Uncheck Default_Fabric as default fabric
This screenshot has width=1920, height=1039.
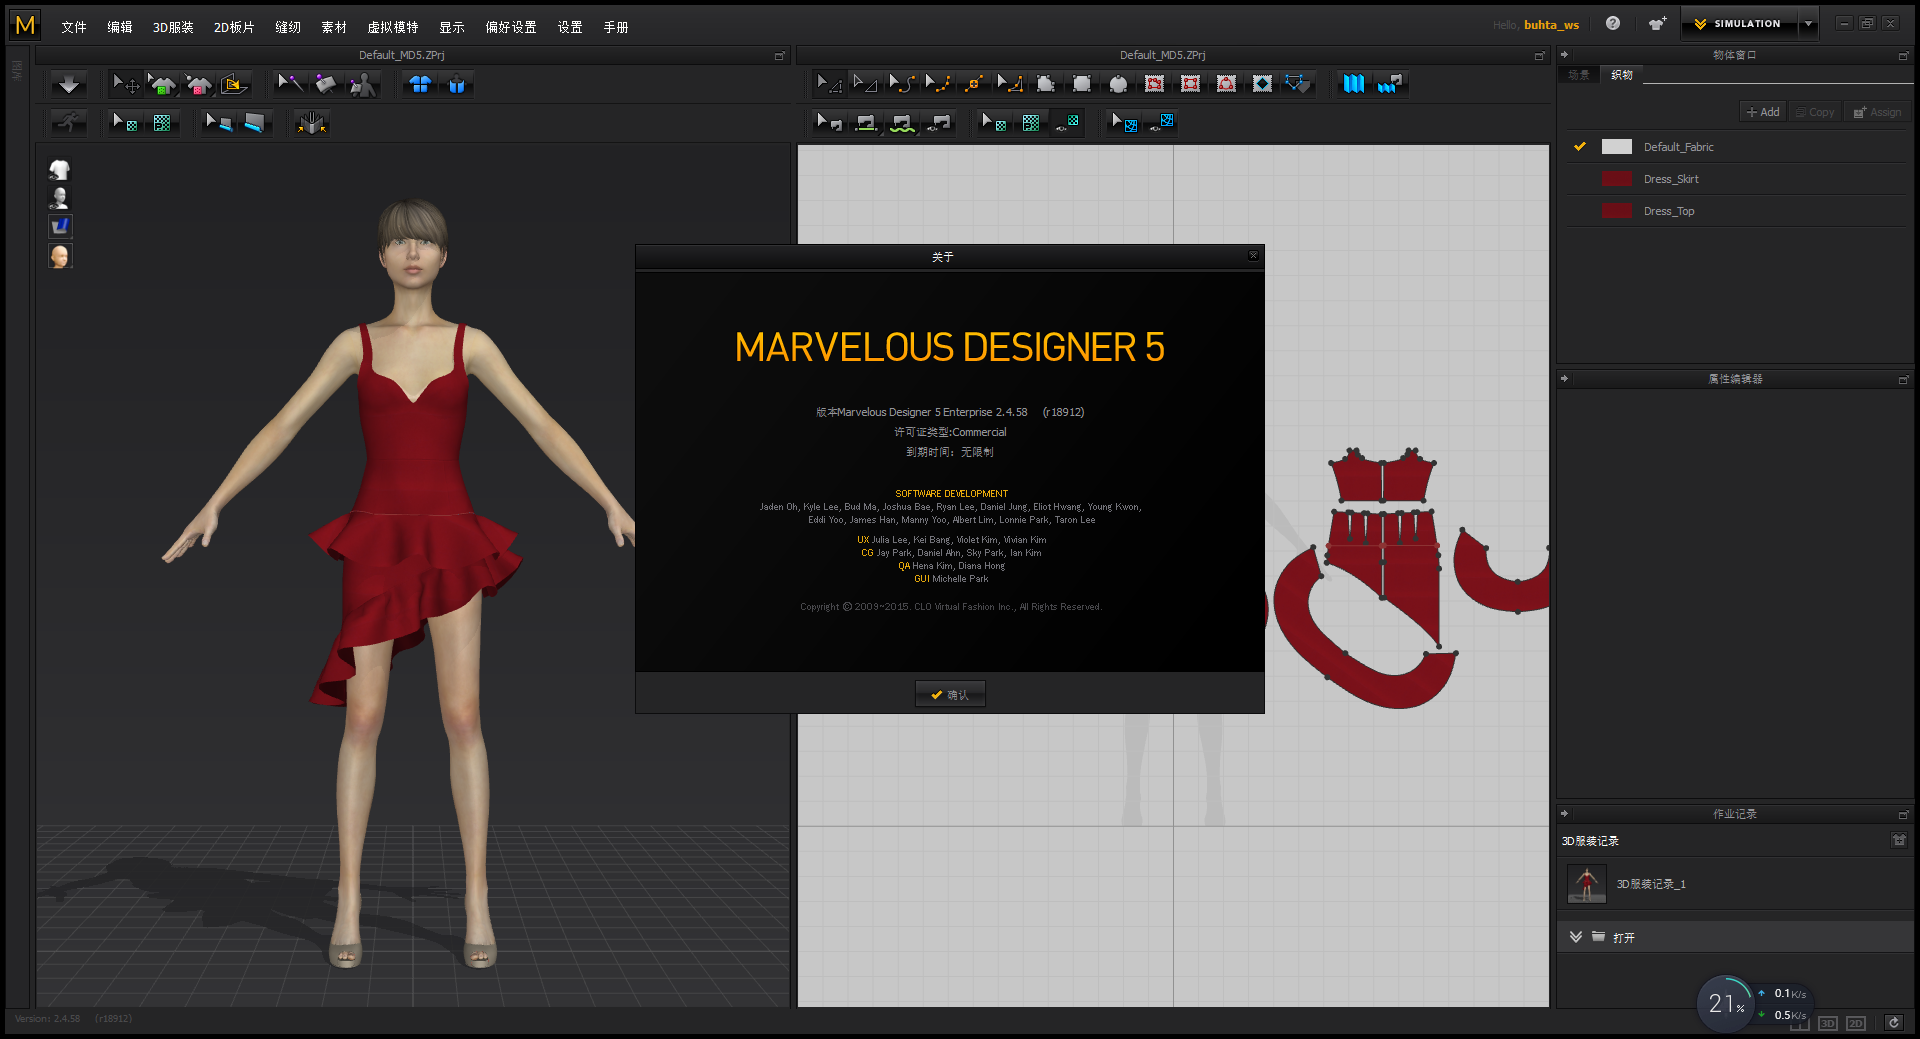[x=1580, y=146]
